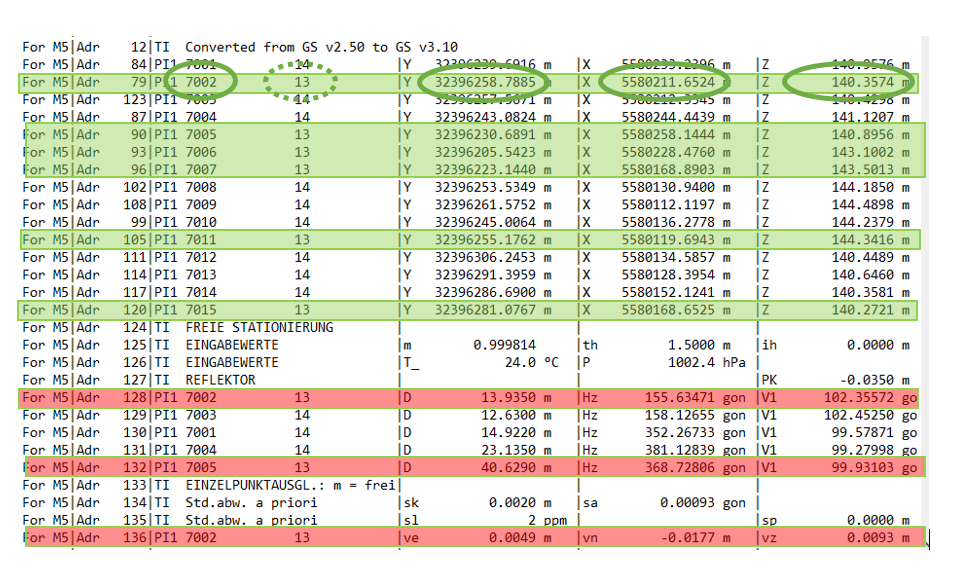Viewport: 959px width, 561px height.
Task: Click Hz value 368.72806 gon
Action: point(695,468)
